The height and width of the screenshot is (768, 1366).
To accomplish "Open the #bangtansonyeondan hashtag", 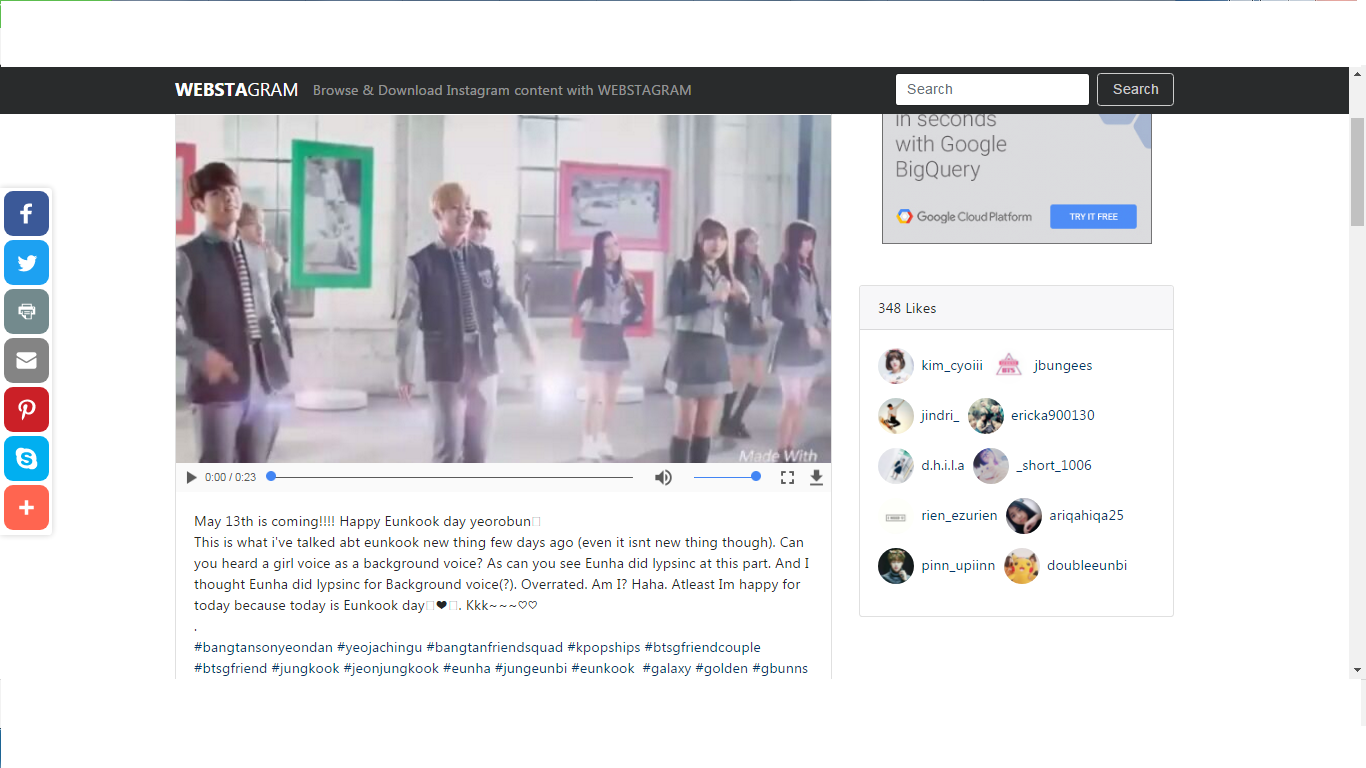I will point(264,648).
